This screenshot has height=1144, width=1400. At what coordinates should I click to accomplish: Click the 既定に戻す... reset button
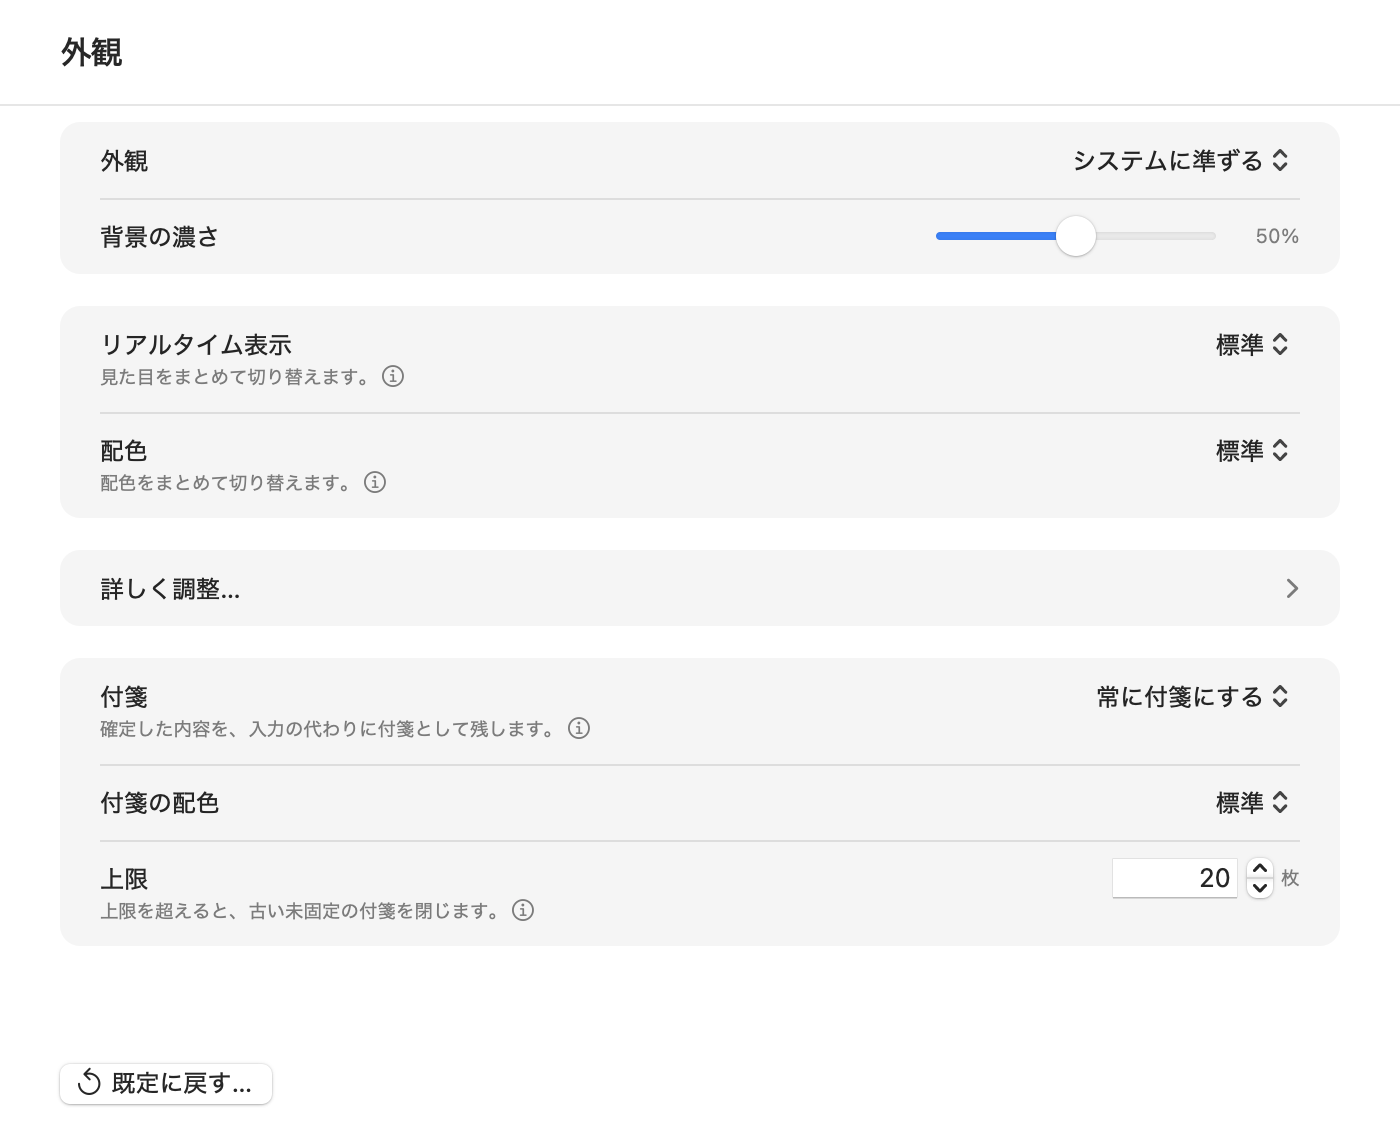(166, 1084)
